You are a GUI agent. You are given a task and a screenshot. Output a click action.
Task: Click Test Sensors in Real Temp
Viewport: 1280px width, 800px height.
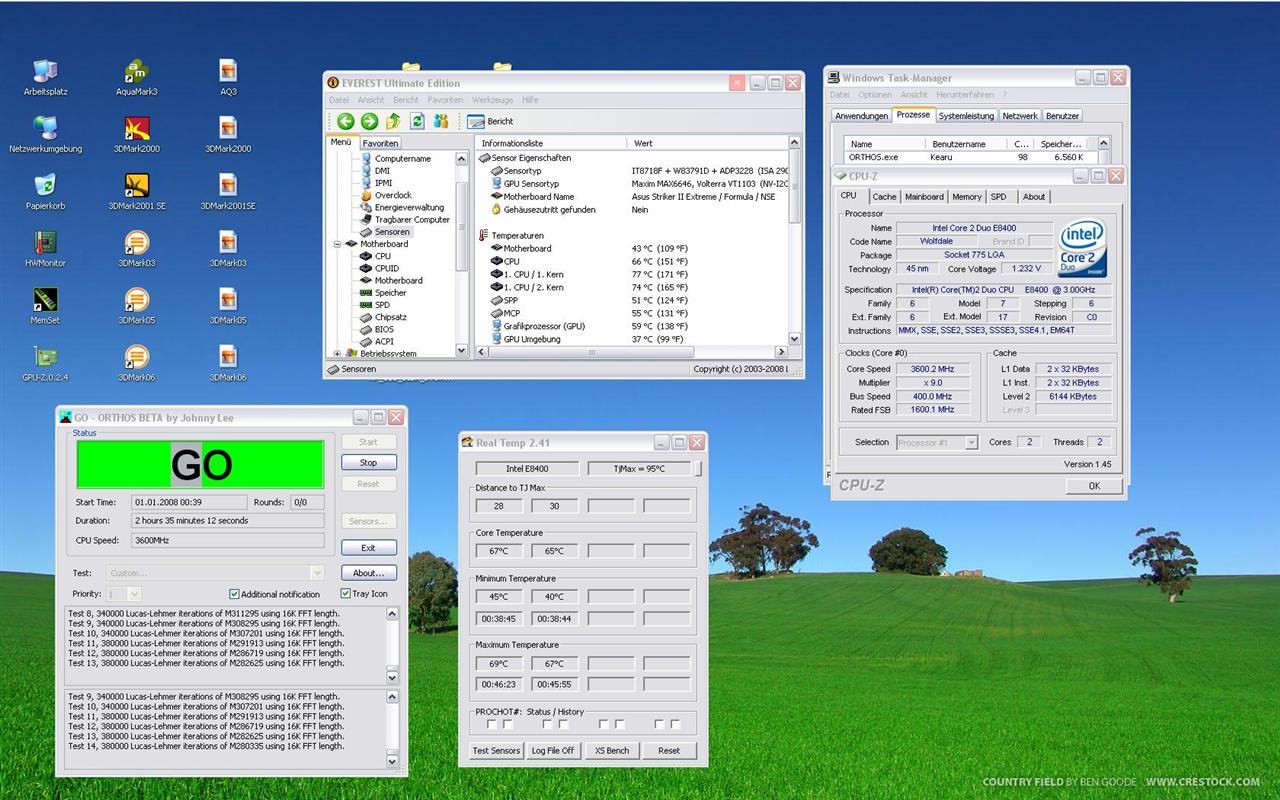pyautogui.click(x=496, y=750)
